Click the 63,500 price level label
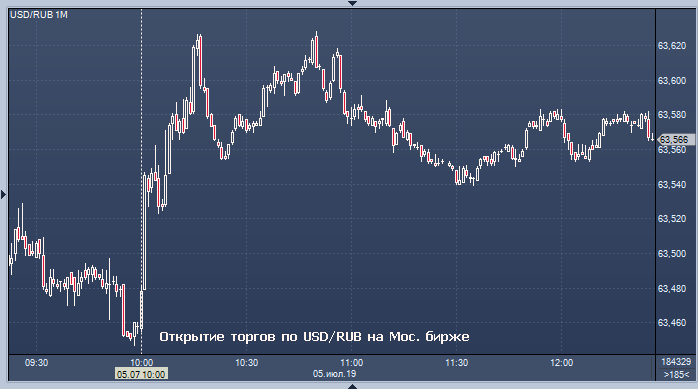Viewport: 698px width, 389px height. (x=672, y=253)
